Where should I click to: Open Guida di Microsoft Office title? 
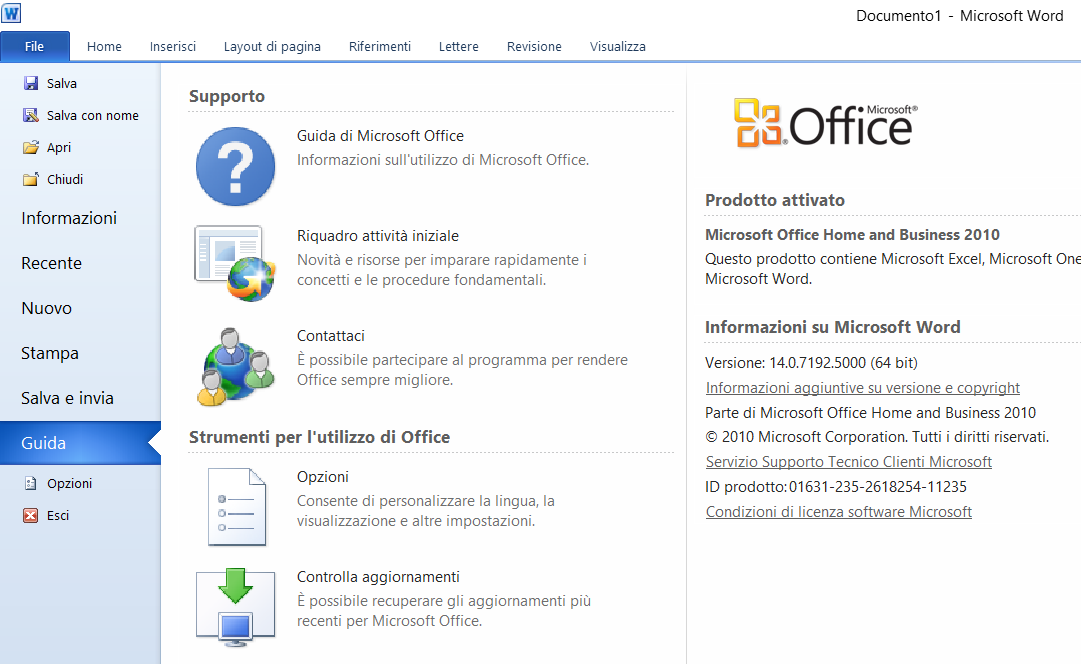[381, 136]
